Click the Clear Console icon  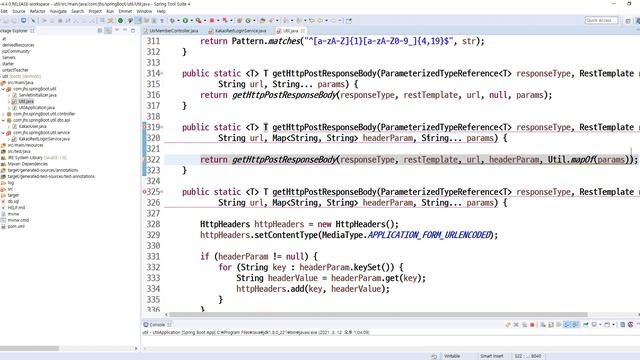tap(543, 325)
